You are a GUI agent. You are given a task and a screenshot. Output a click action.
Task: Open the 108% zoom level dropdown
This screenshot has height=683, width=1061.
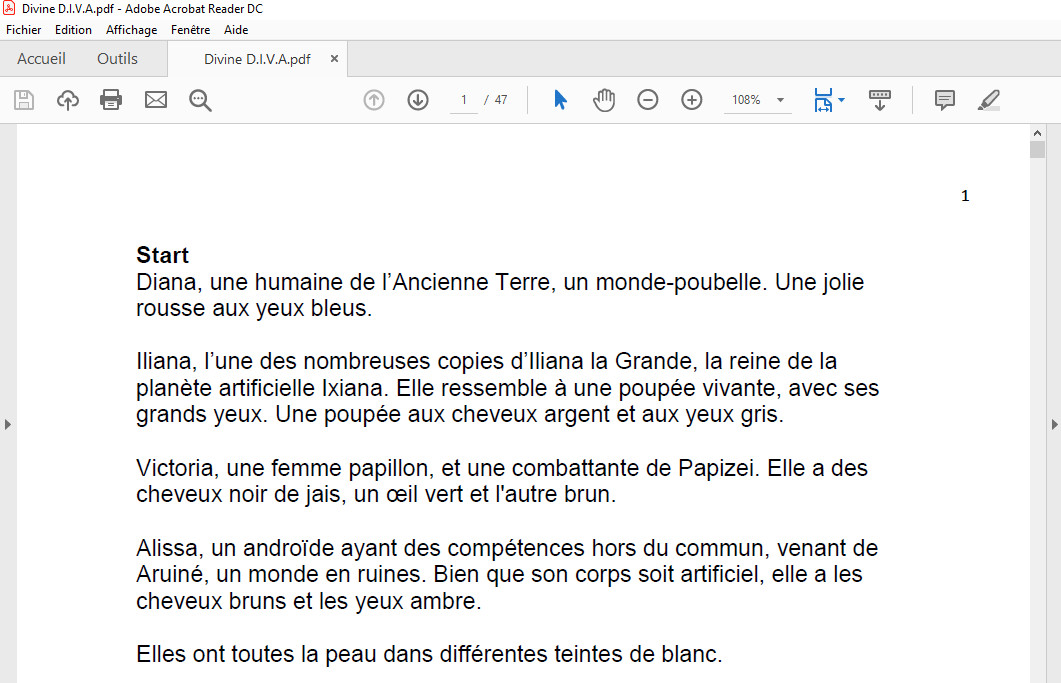(780, 100)
